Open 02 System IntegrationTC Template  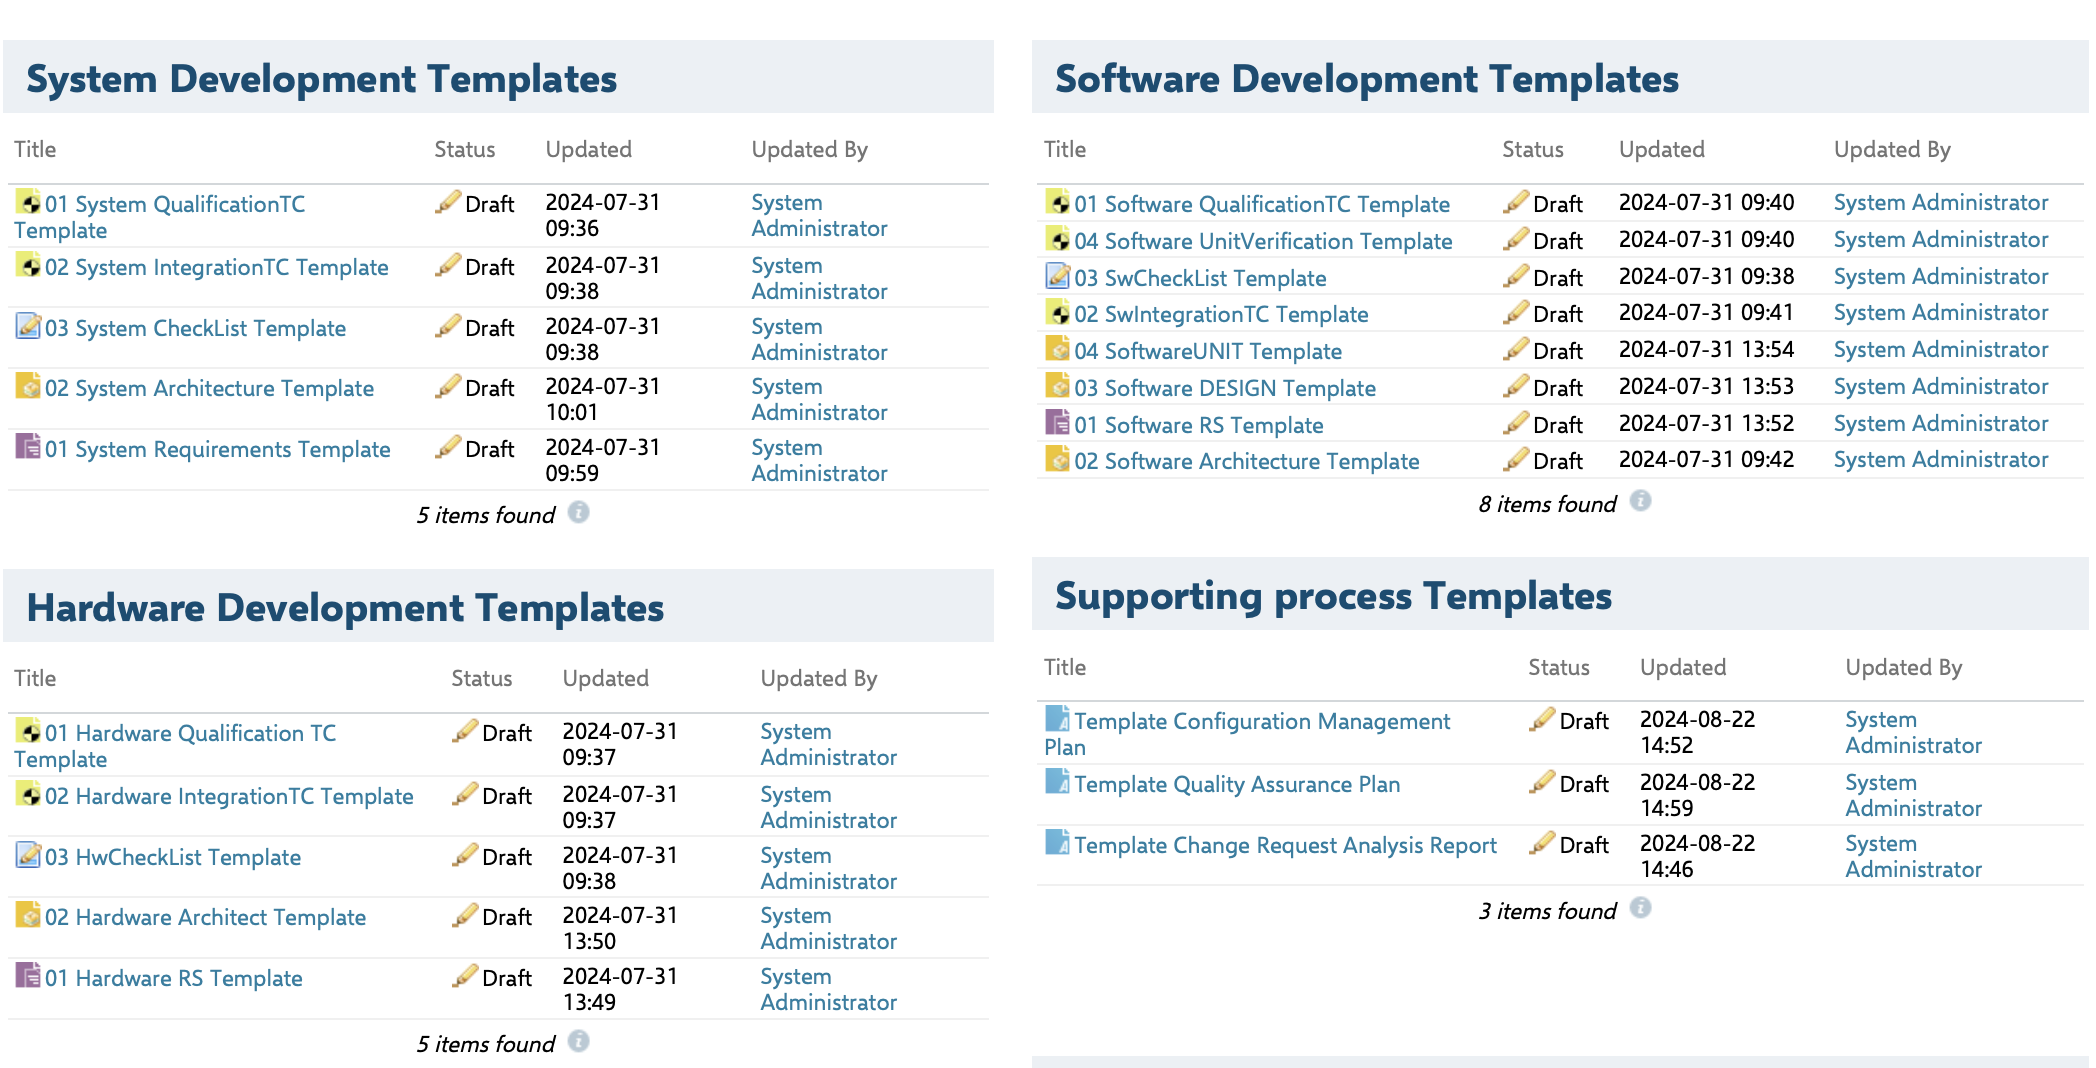216,267
